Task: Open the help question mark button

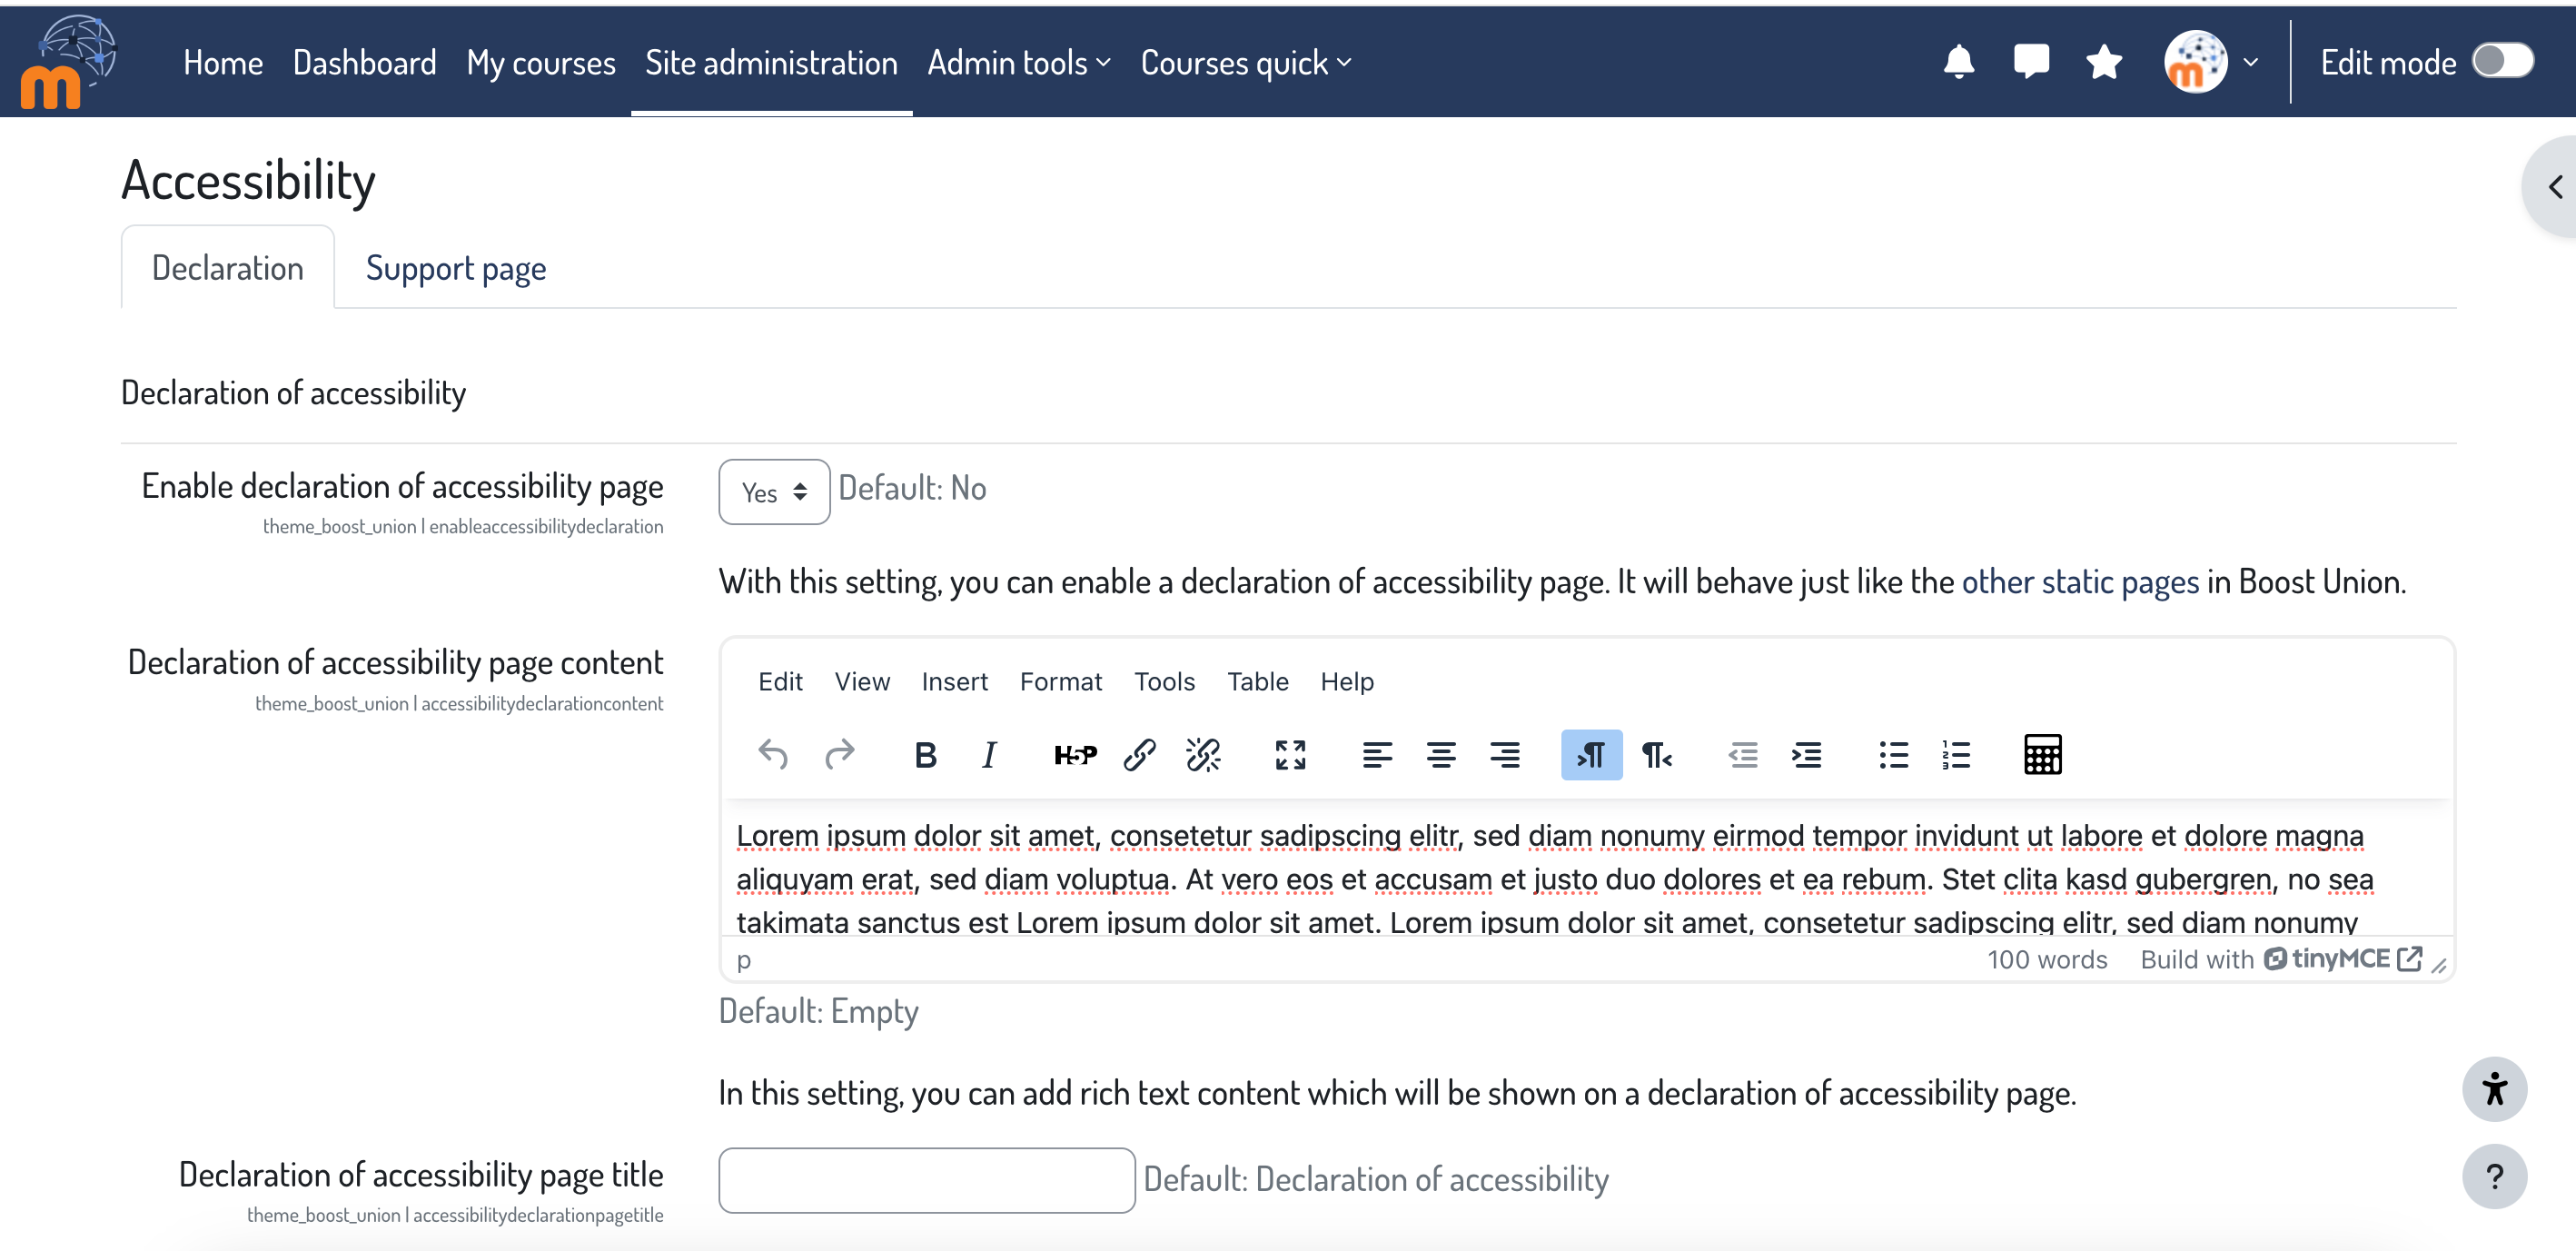Action: click(2494, 1176)
